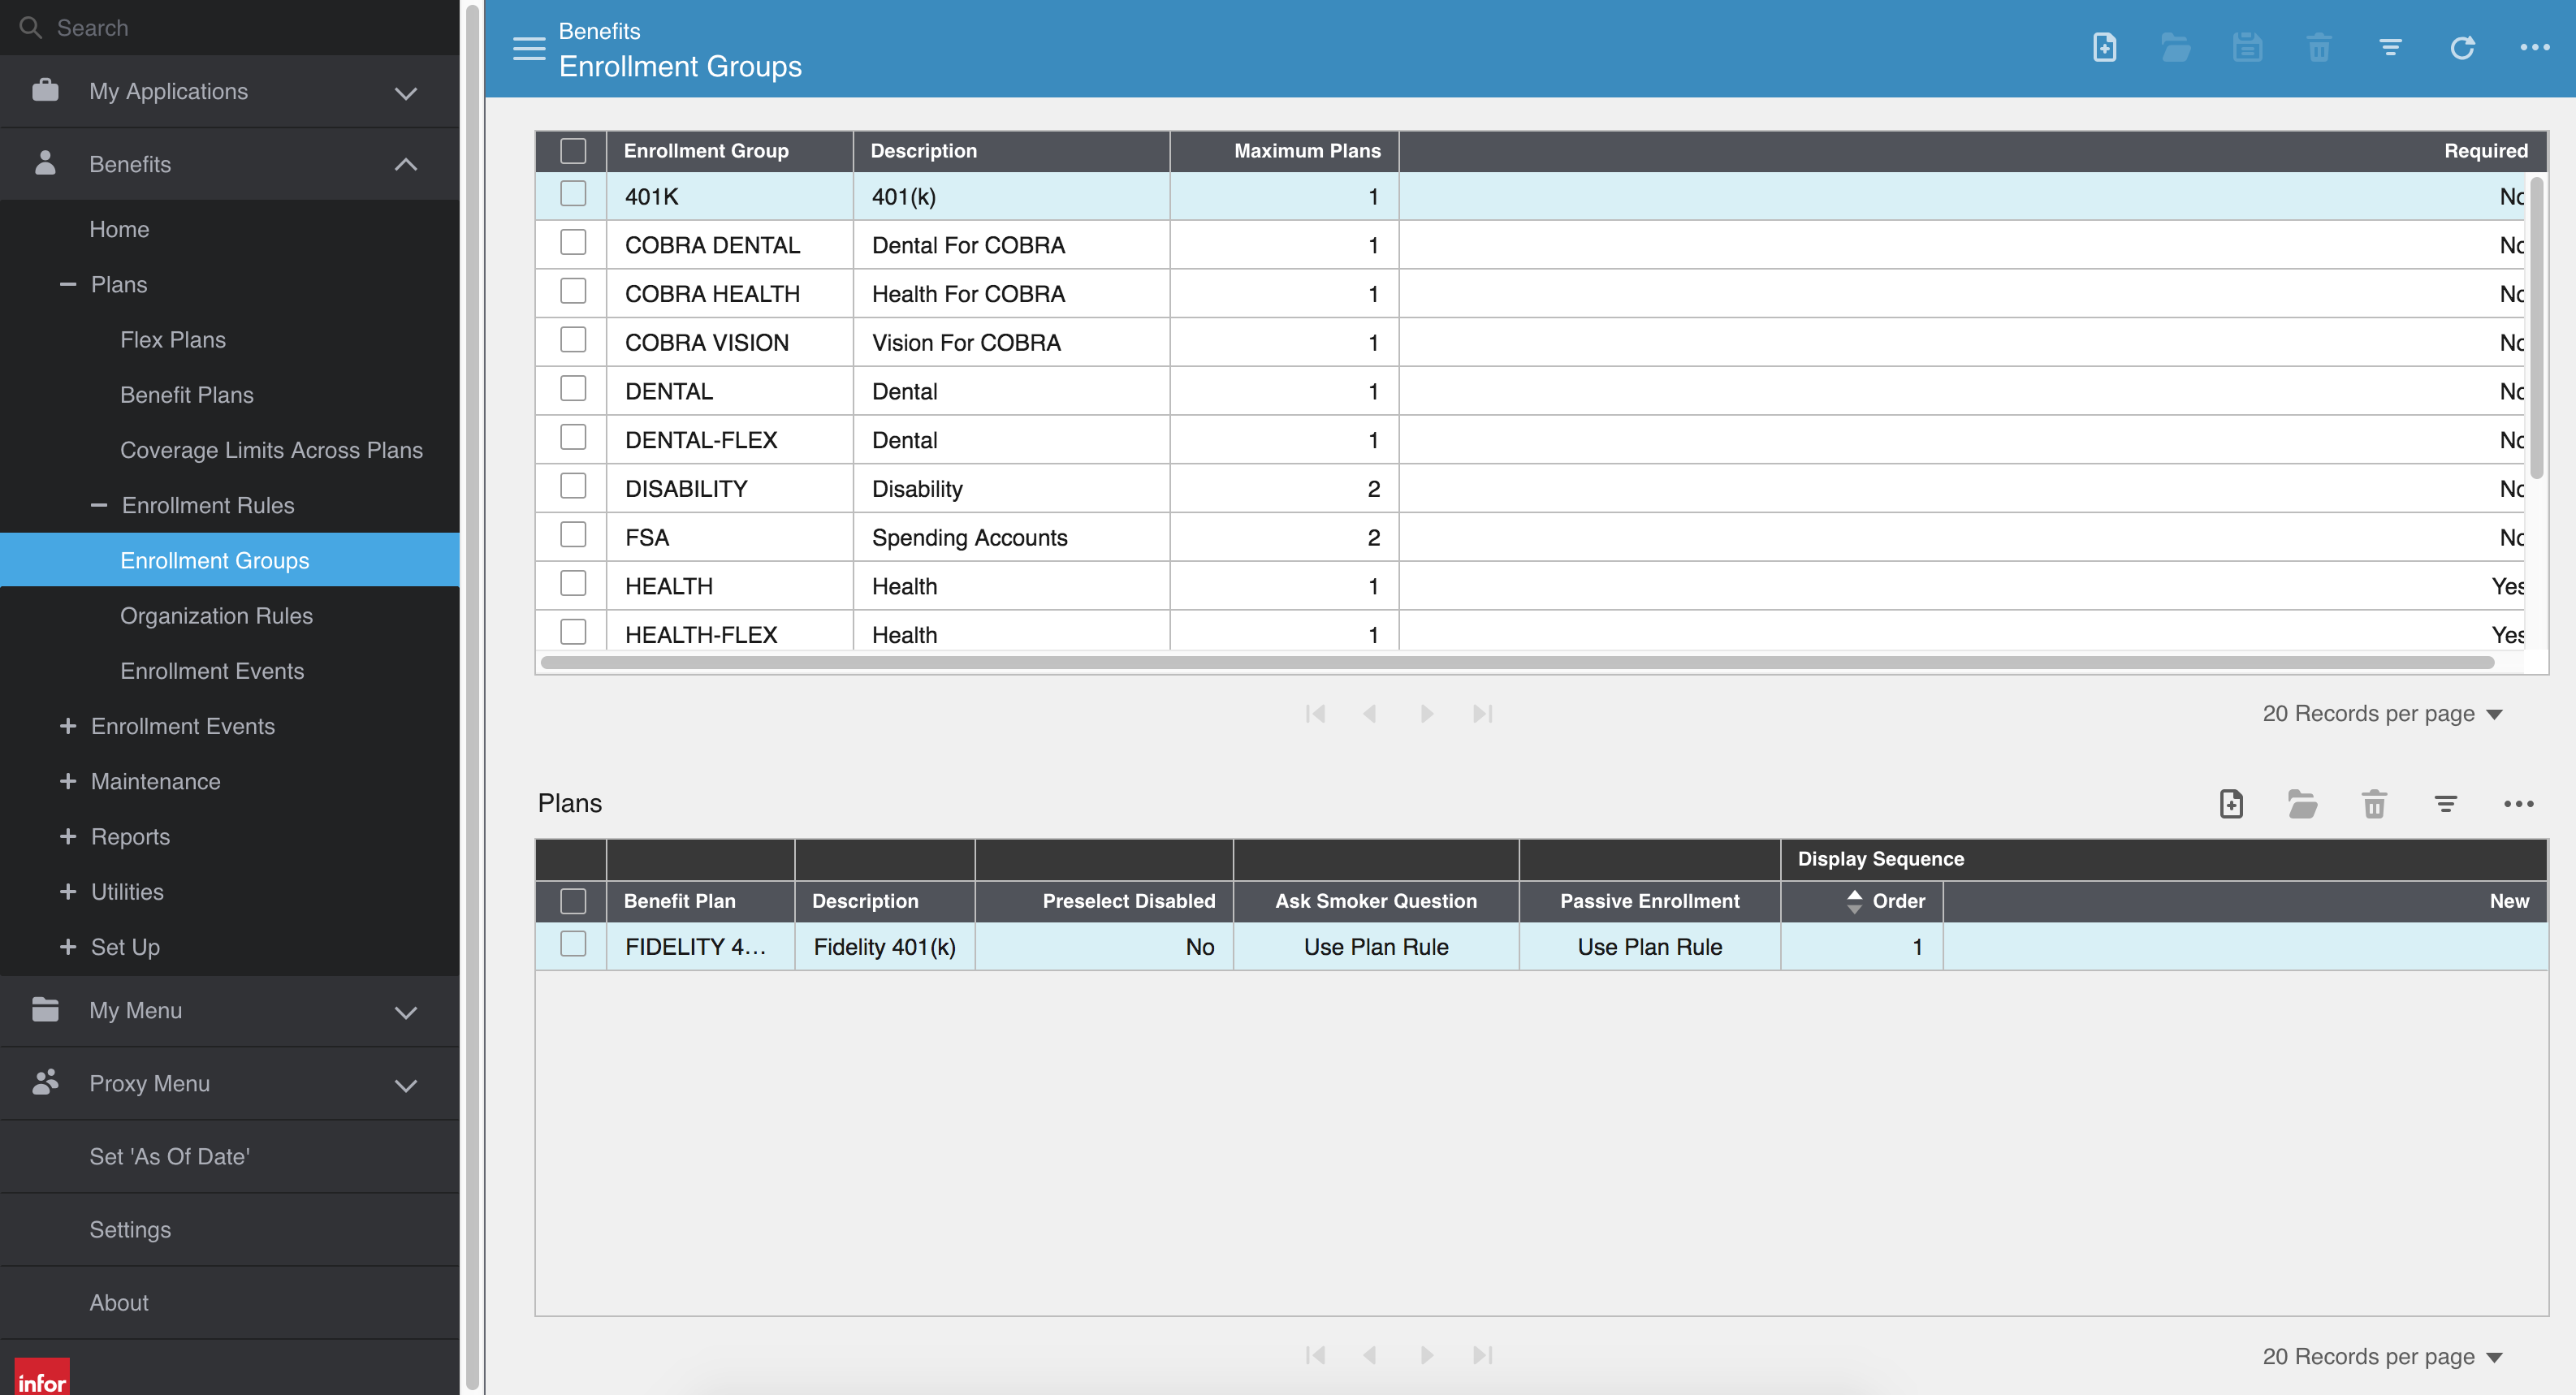Open the About link in sidebar
This screenshot has height=1395, width=2576.
click(x=118, y=1302)
